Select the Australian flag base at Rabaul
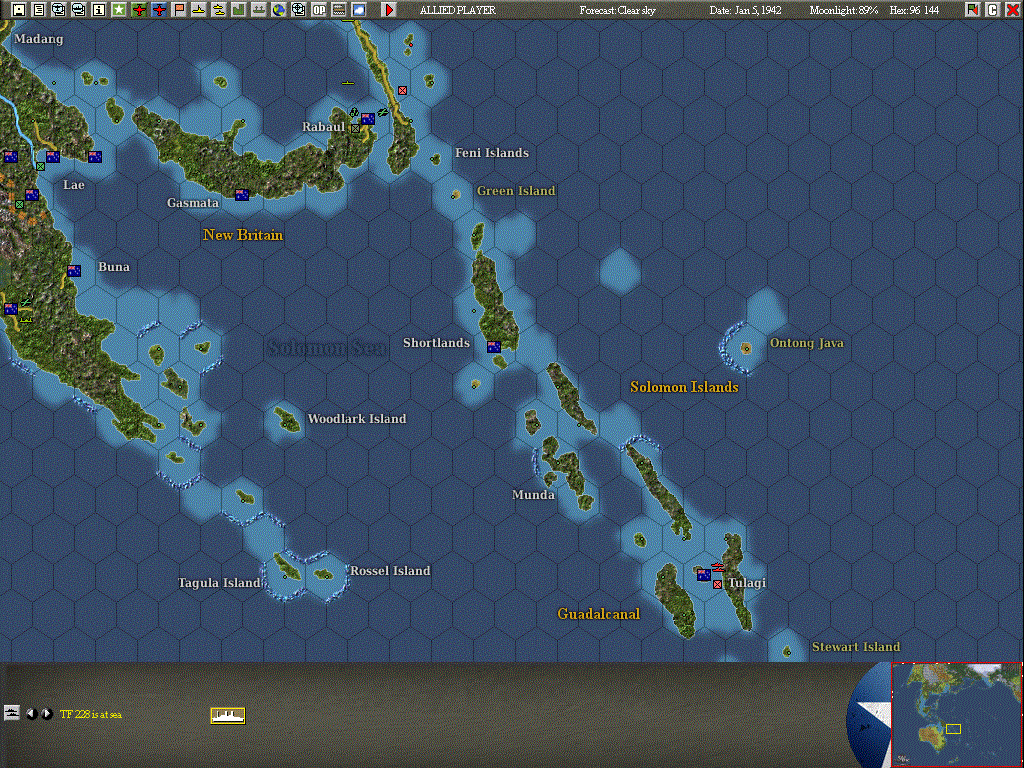The width and height of the screenshot is (1024, 768). click(368, 119)
